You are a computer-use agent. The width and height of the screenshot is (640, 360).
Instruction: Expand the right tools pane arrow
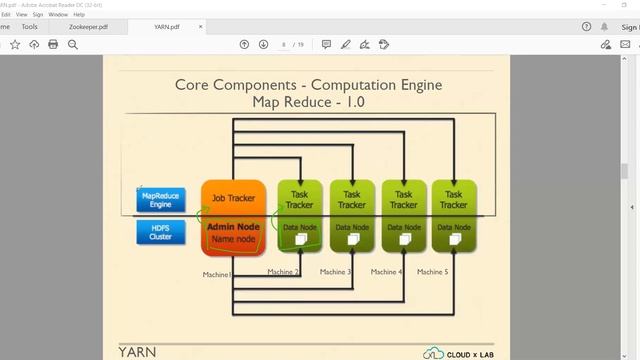[x=632, y=207]
